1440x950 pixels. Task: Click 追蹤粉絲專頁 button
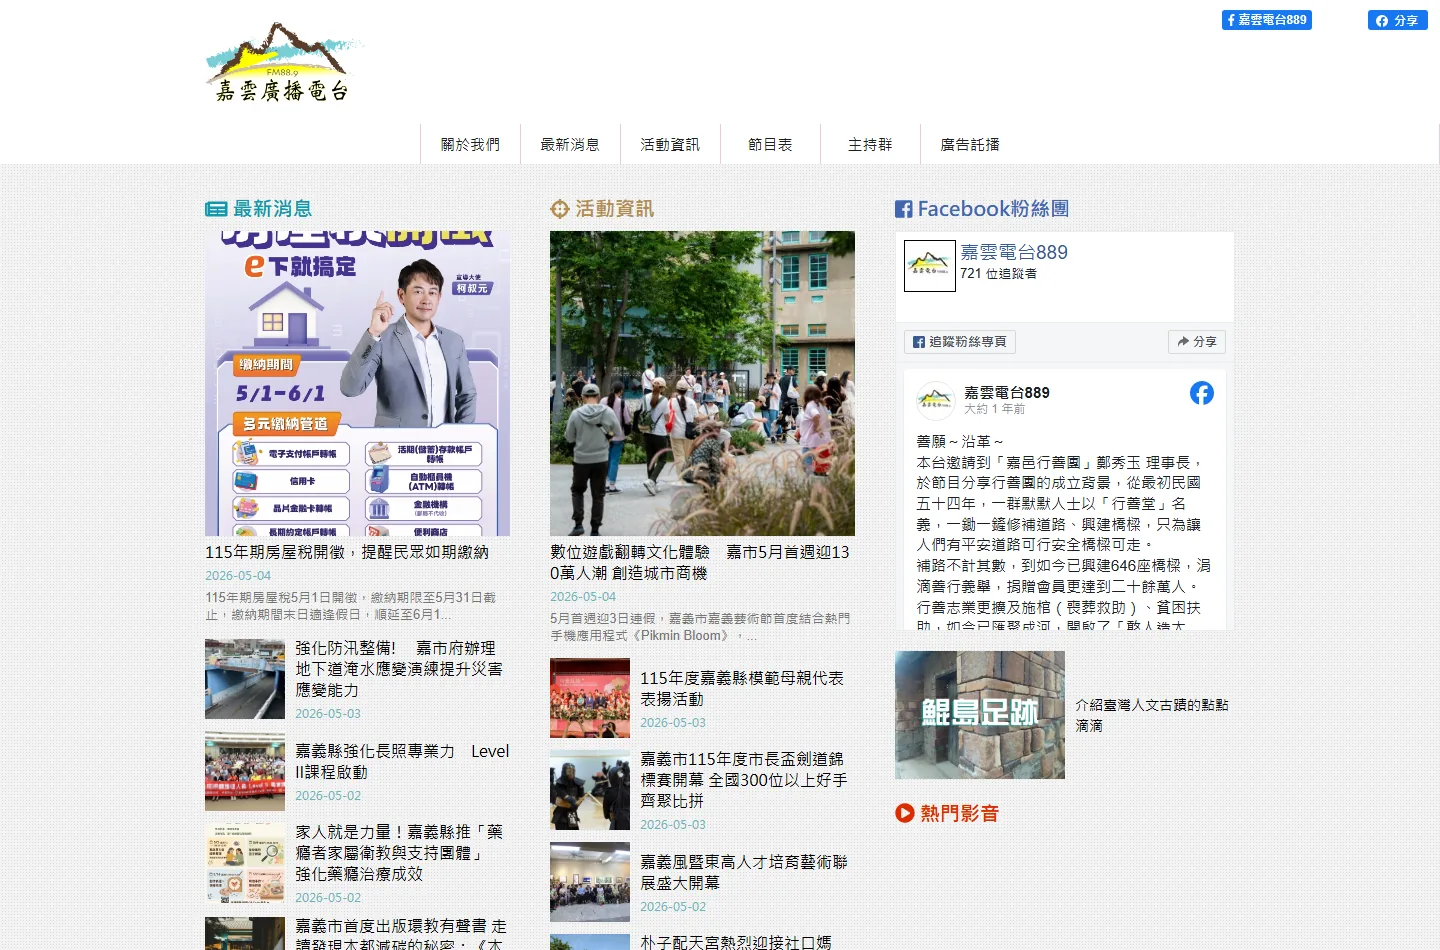coord(960,342)
